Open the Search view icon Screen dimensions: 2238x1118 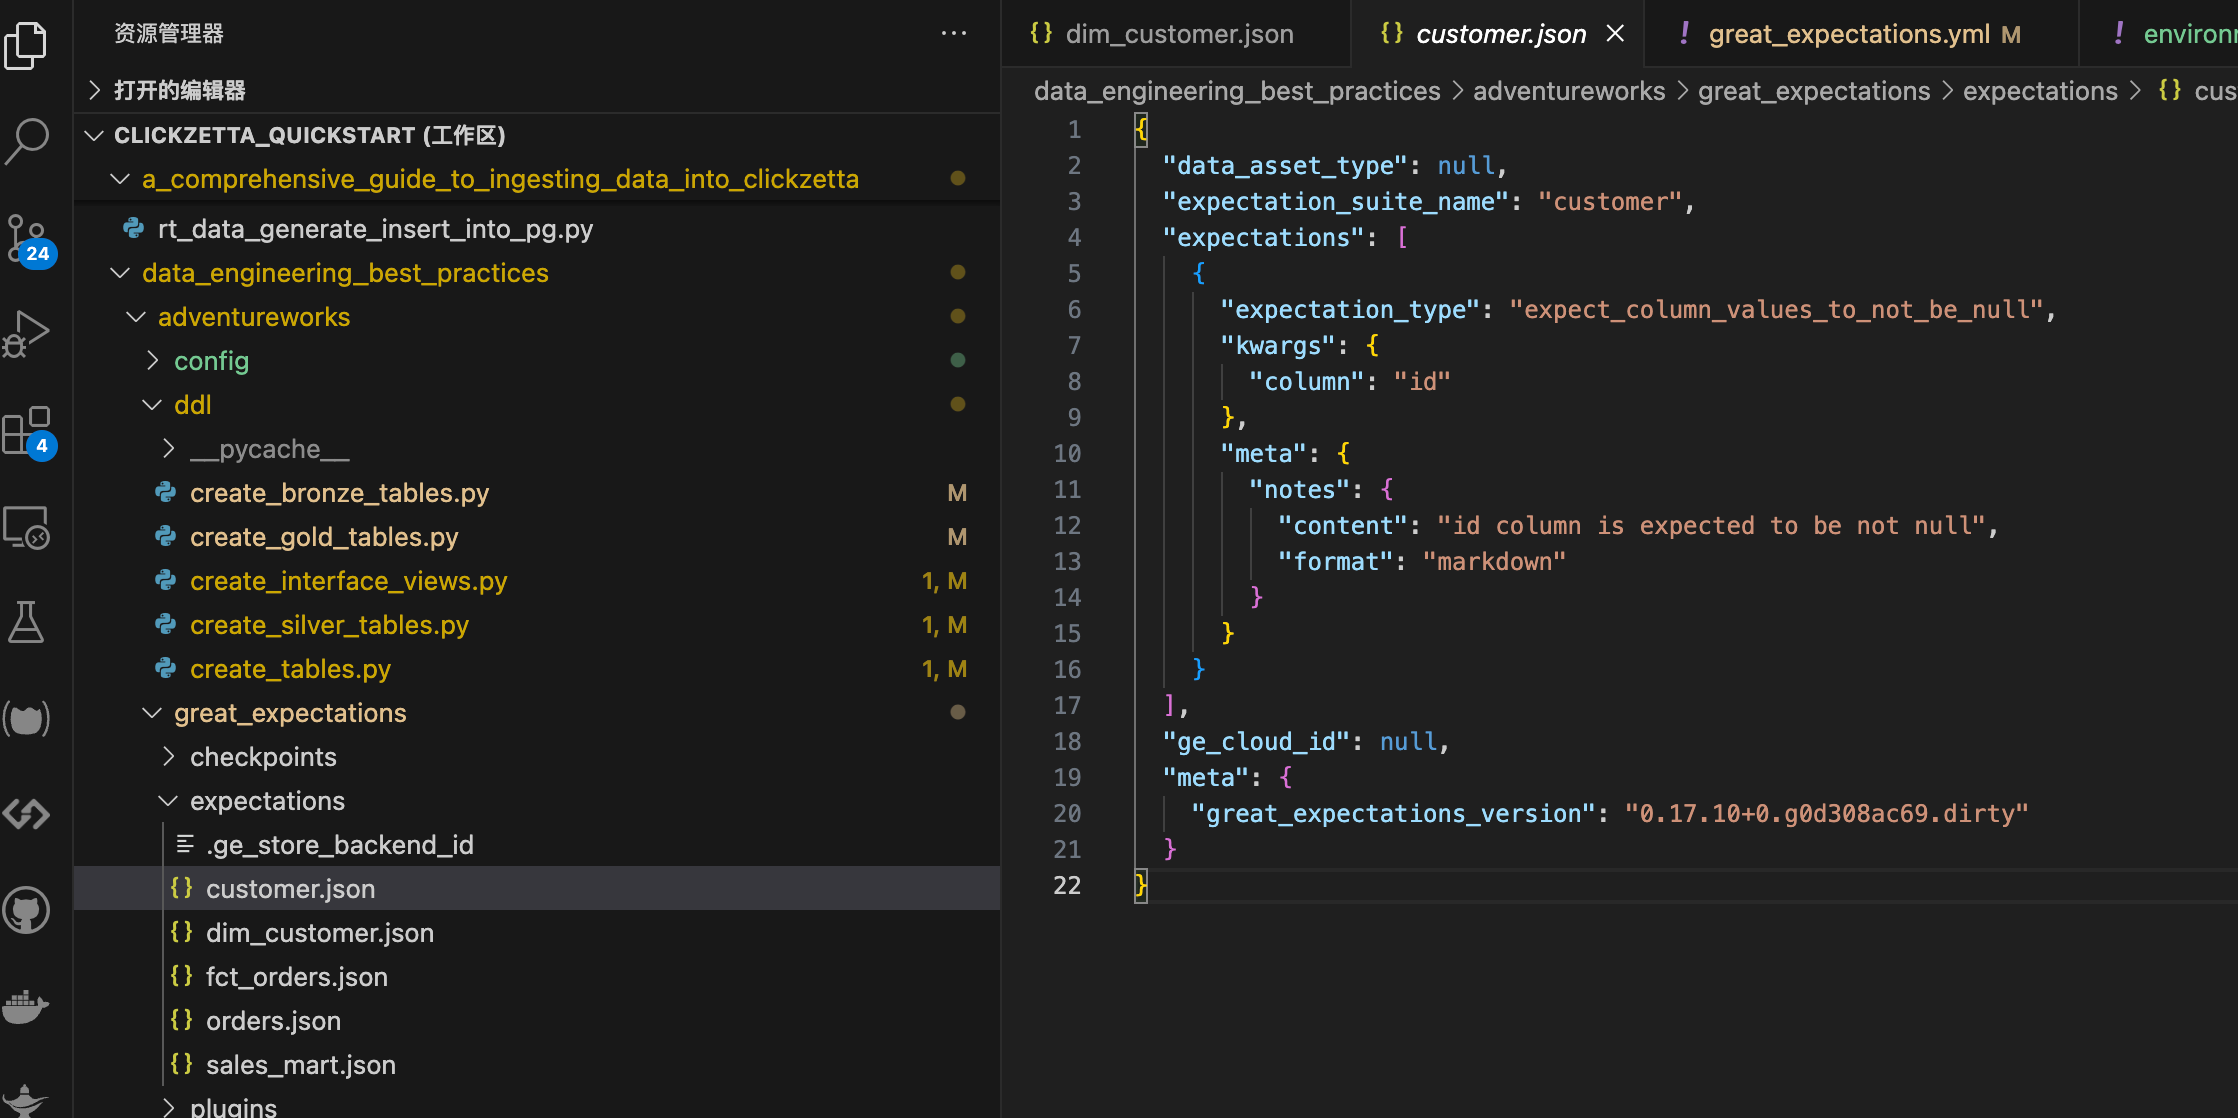pos(27,141)
